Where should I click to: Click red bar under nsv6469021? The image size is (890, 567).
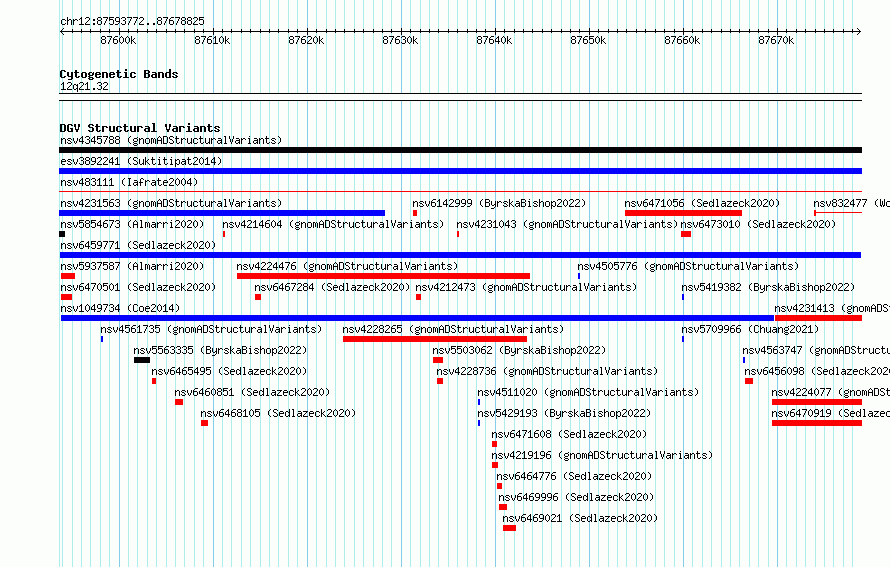[x=509, y=528]
